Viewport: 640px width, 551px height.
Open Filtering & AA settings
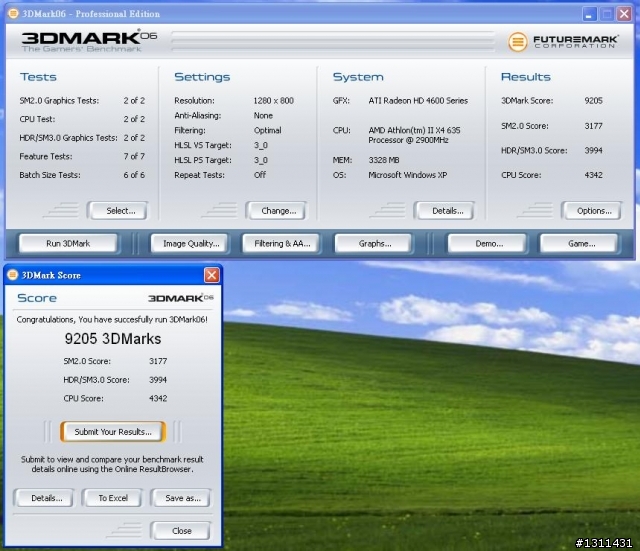282,244
